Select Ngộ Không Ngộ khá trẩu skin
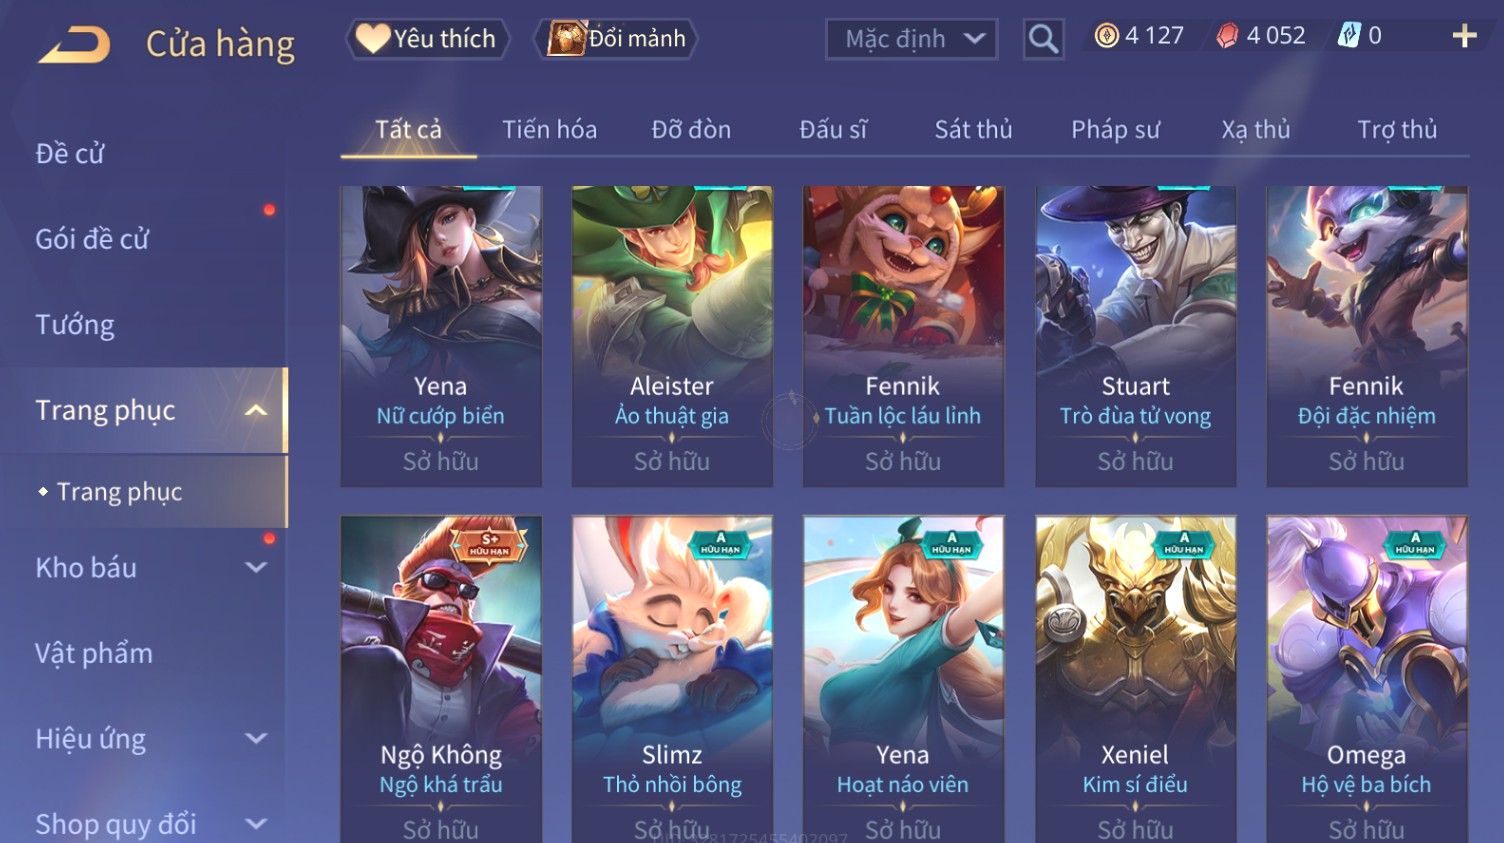This screenshot has height=843, width=1504. point(441,679)
